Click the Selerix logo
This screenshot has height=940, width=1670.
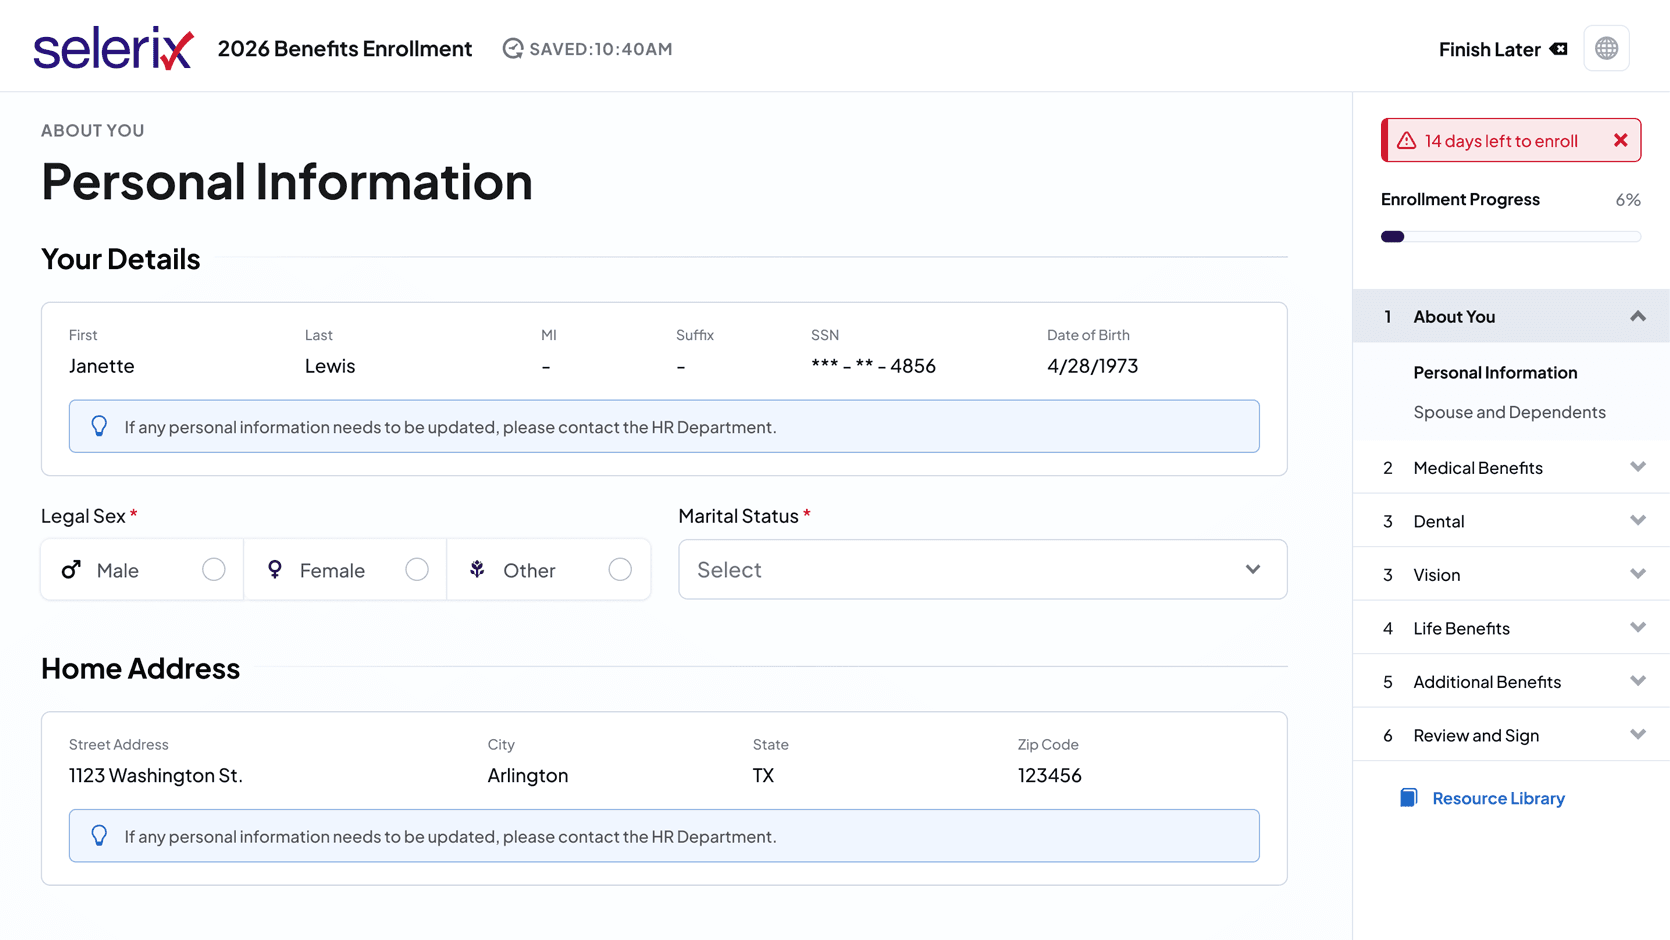pyautogui.click(x=113, y=48)
